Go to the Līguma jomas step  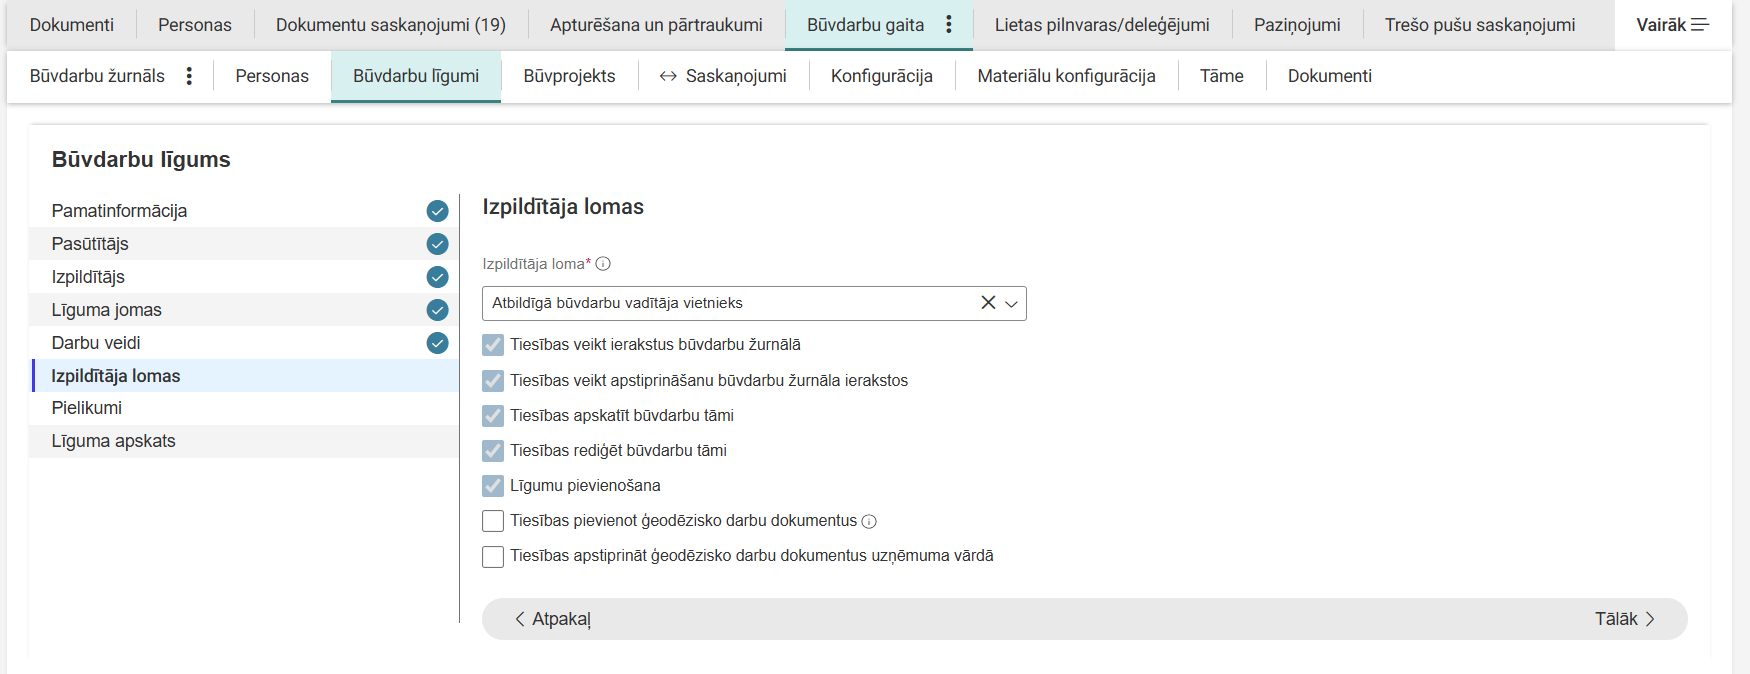[245, 310]
